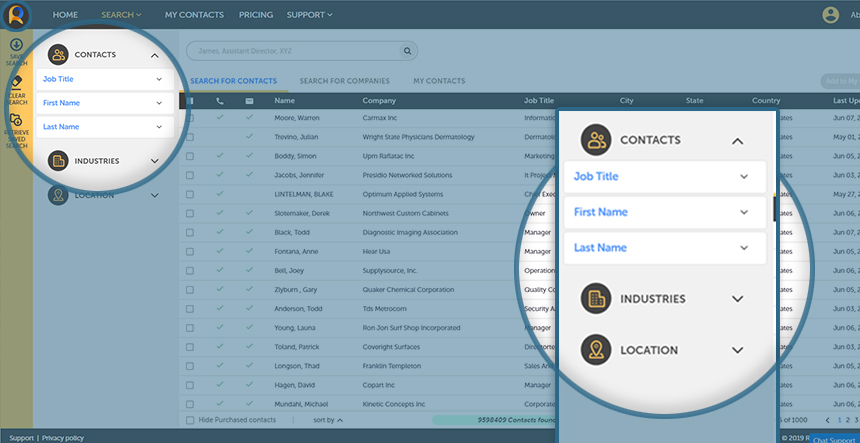Click the Clear Search eraser icon
The height and width of the screenshot is (443, 860).
point(16,82)
